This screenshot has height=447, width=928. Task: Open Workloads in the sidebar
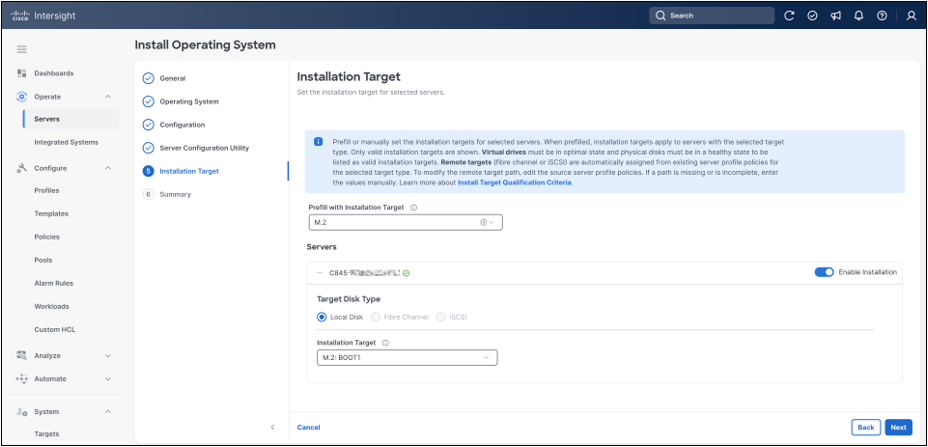(51, 306)
